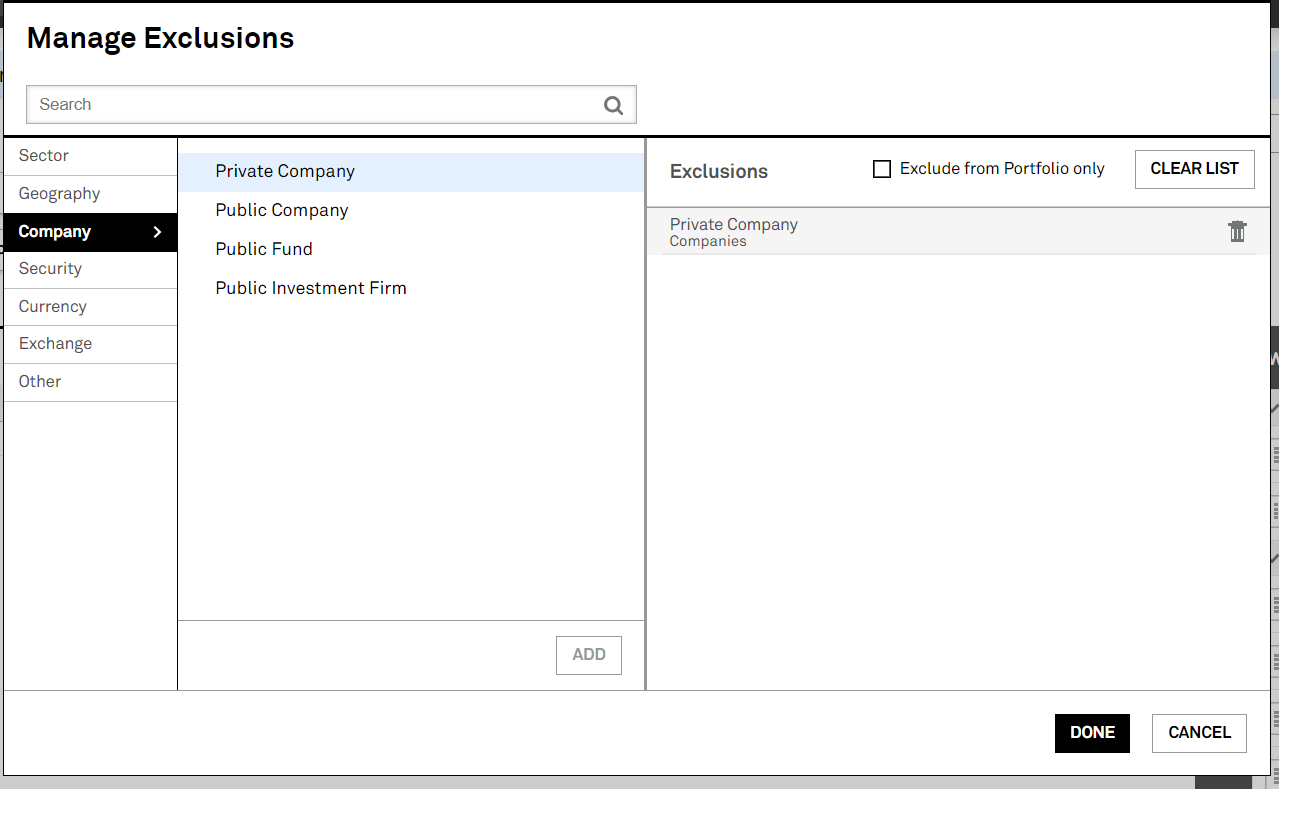
Task: Select Private Company in the list
Action: pos(285,172)
